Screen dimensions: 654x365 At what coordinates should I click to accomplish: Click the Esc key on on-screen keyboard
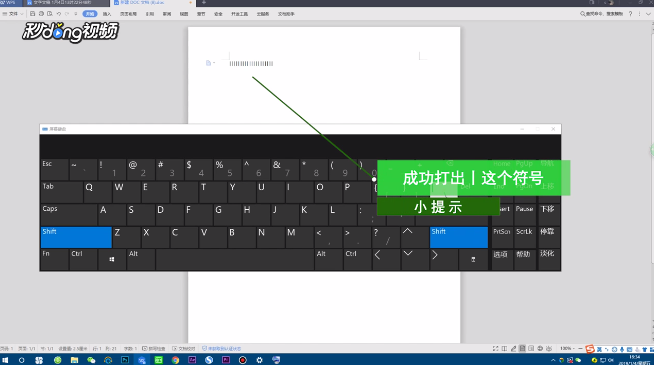(54, 169)
